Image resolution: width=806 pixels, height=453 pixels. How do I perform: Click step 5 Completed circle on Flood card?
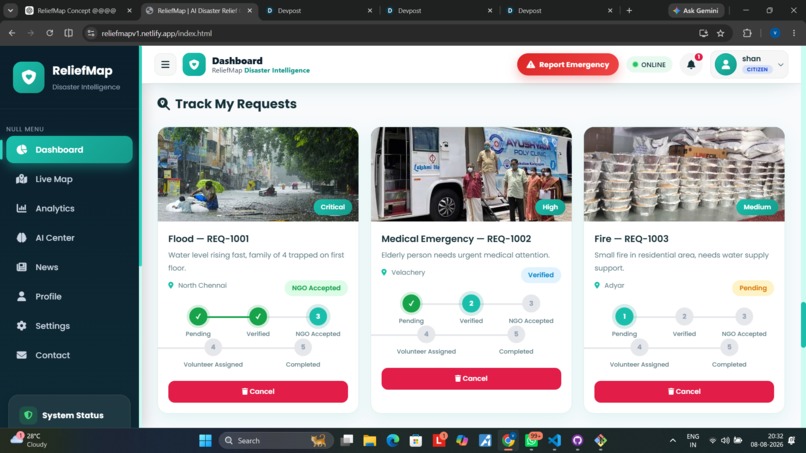pyautogui.click(x=303, y=347)
